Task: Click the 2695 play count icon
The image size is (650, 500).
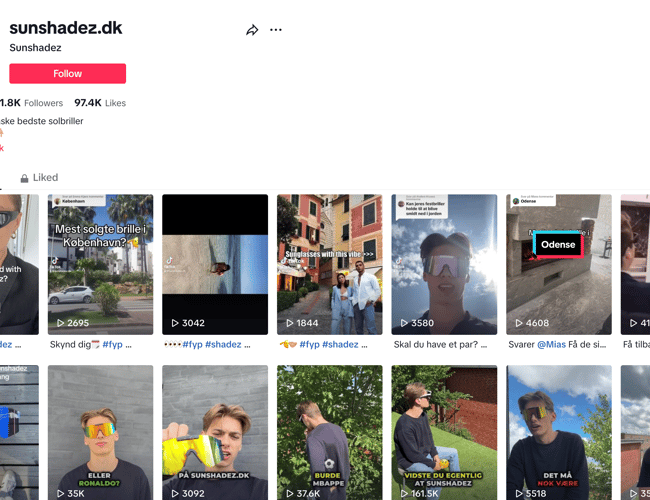Action: [x=61, y=323]
